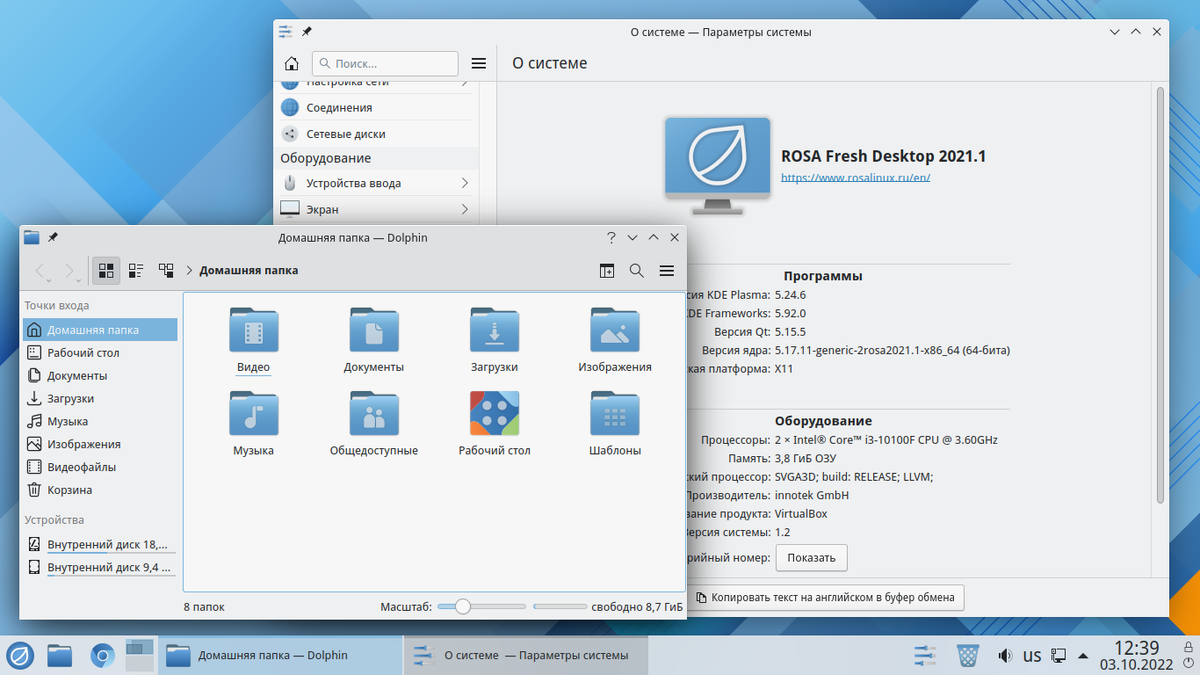Select Домашняя папка in Dolphin places panel
This screenshot has width=1200, height=675.
click(x=100, y=329)
